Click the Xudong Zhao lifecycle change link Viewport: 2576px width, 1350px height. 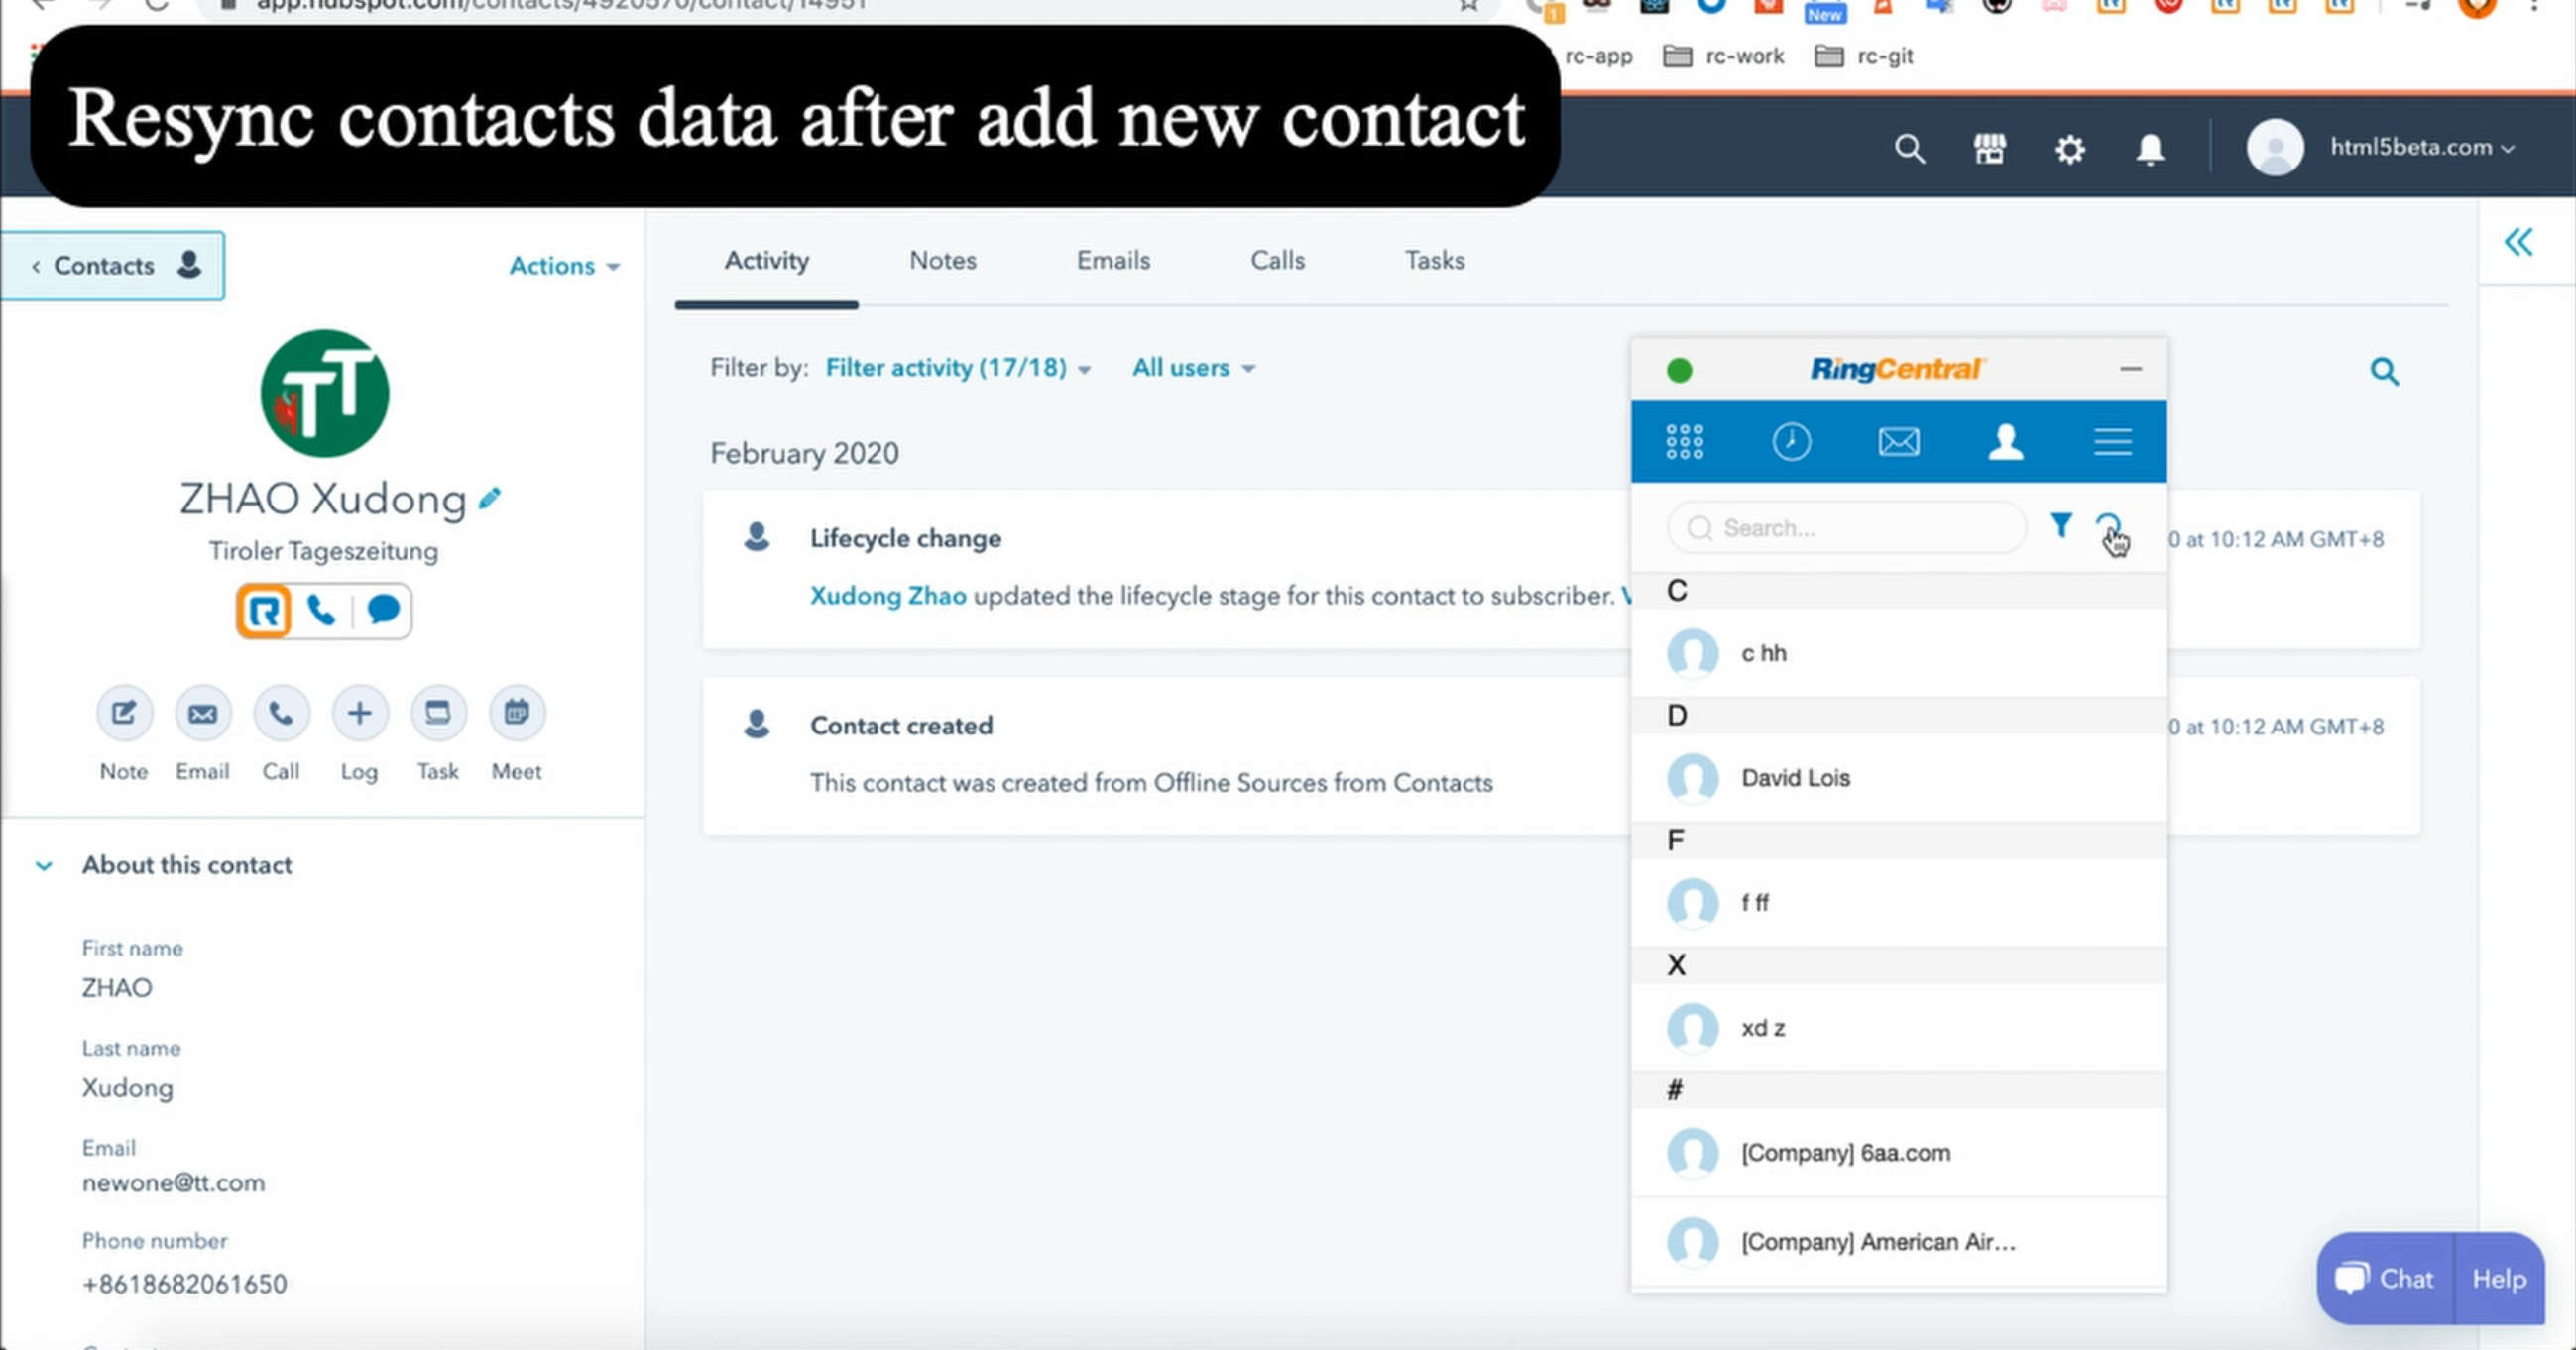tap(887, 594)
